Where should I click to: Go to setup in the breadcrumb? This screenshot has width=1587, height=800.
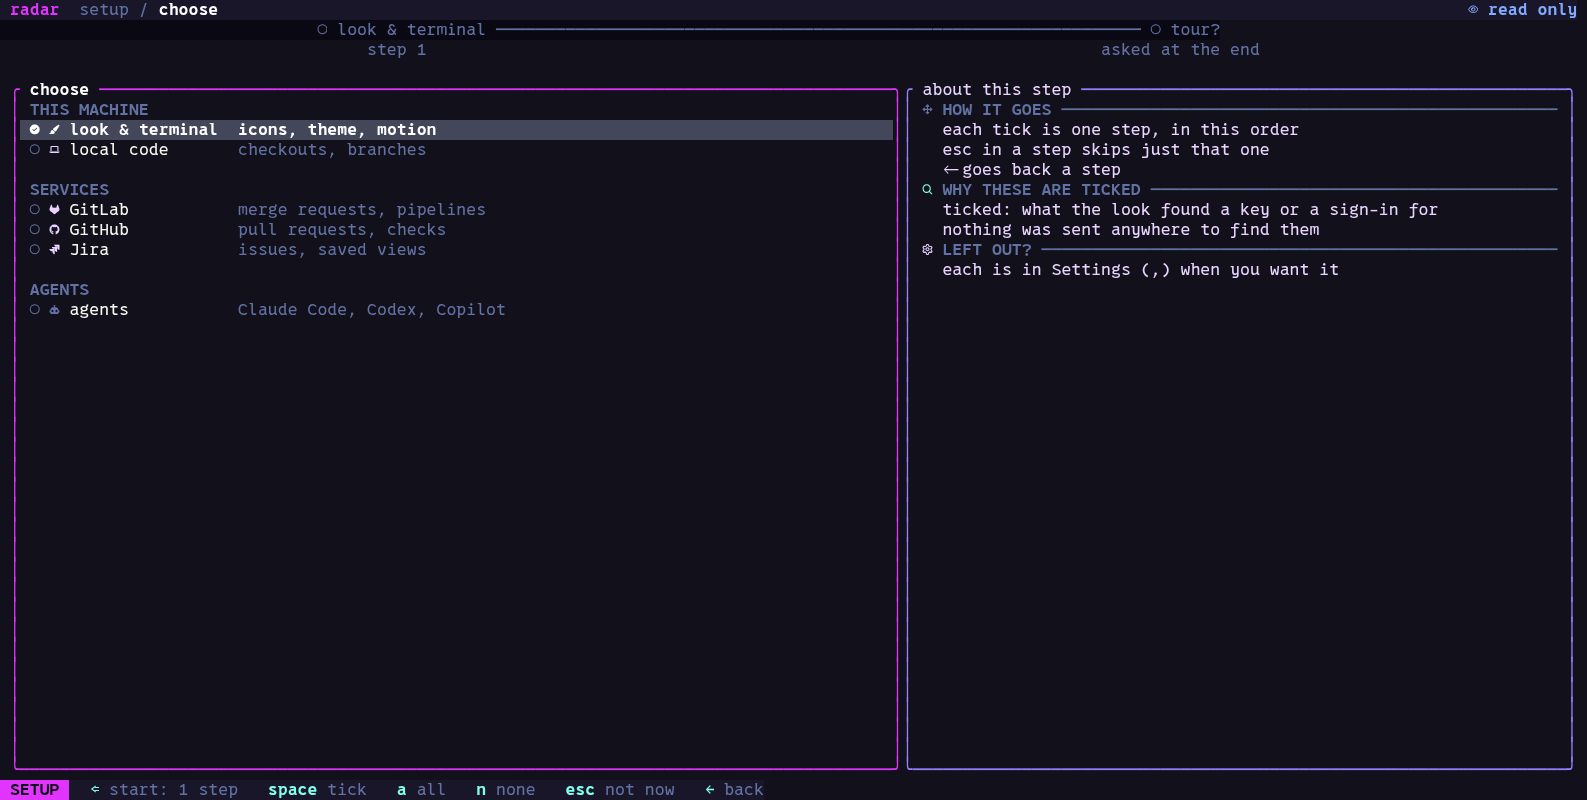coord(104,10)
